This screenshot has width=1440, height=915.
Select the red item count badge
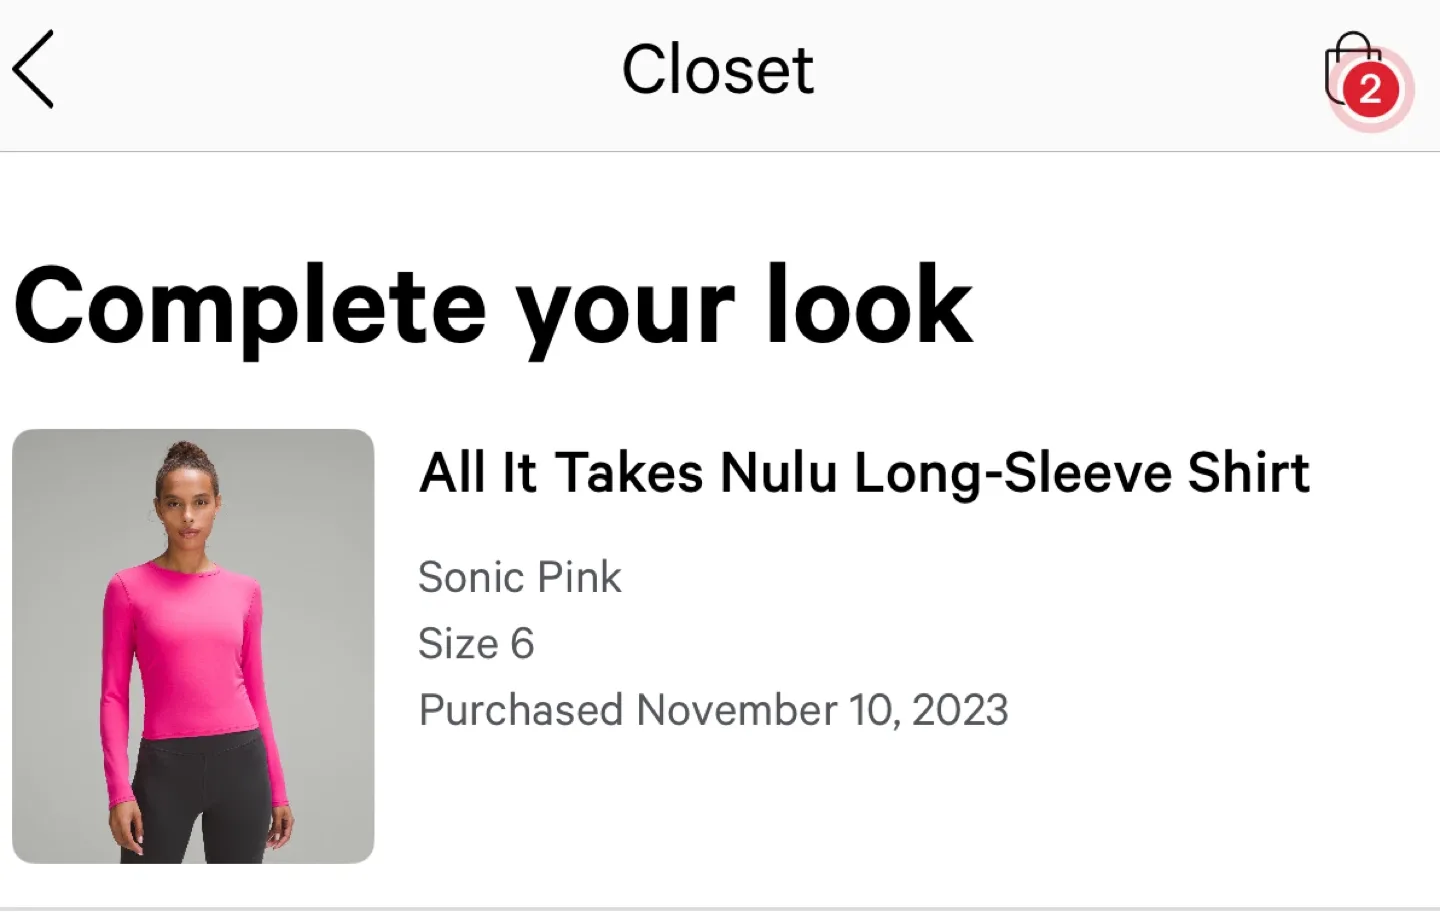[1369, 90]
